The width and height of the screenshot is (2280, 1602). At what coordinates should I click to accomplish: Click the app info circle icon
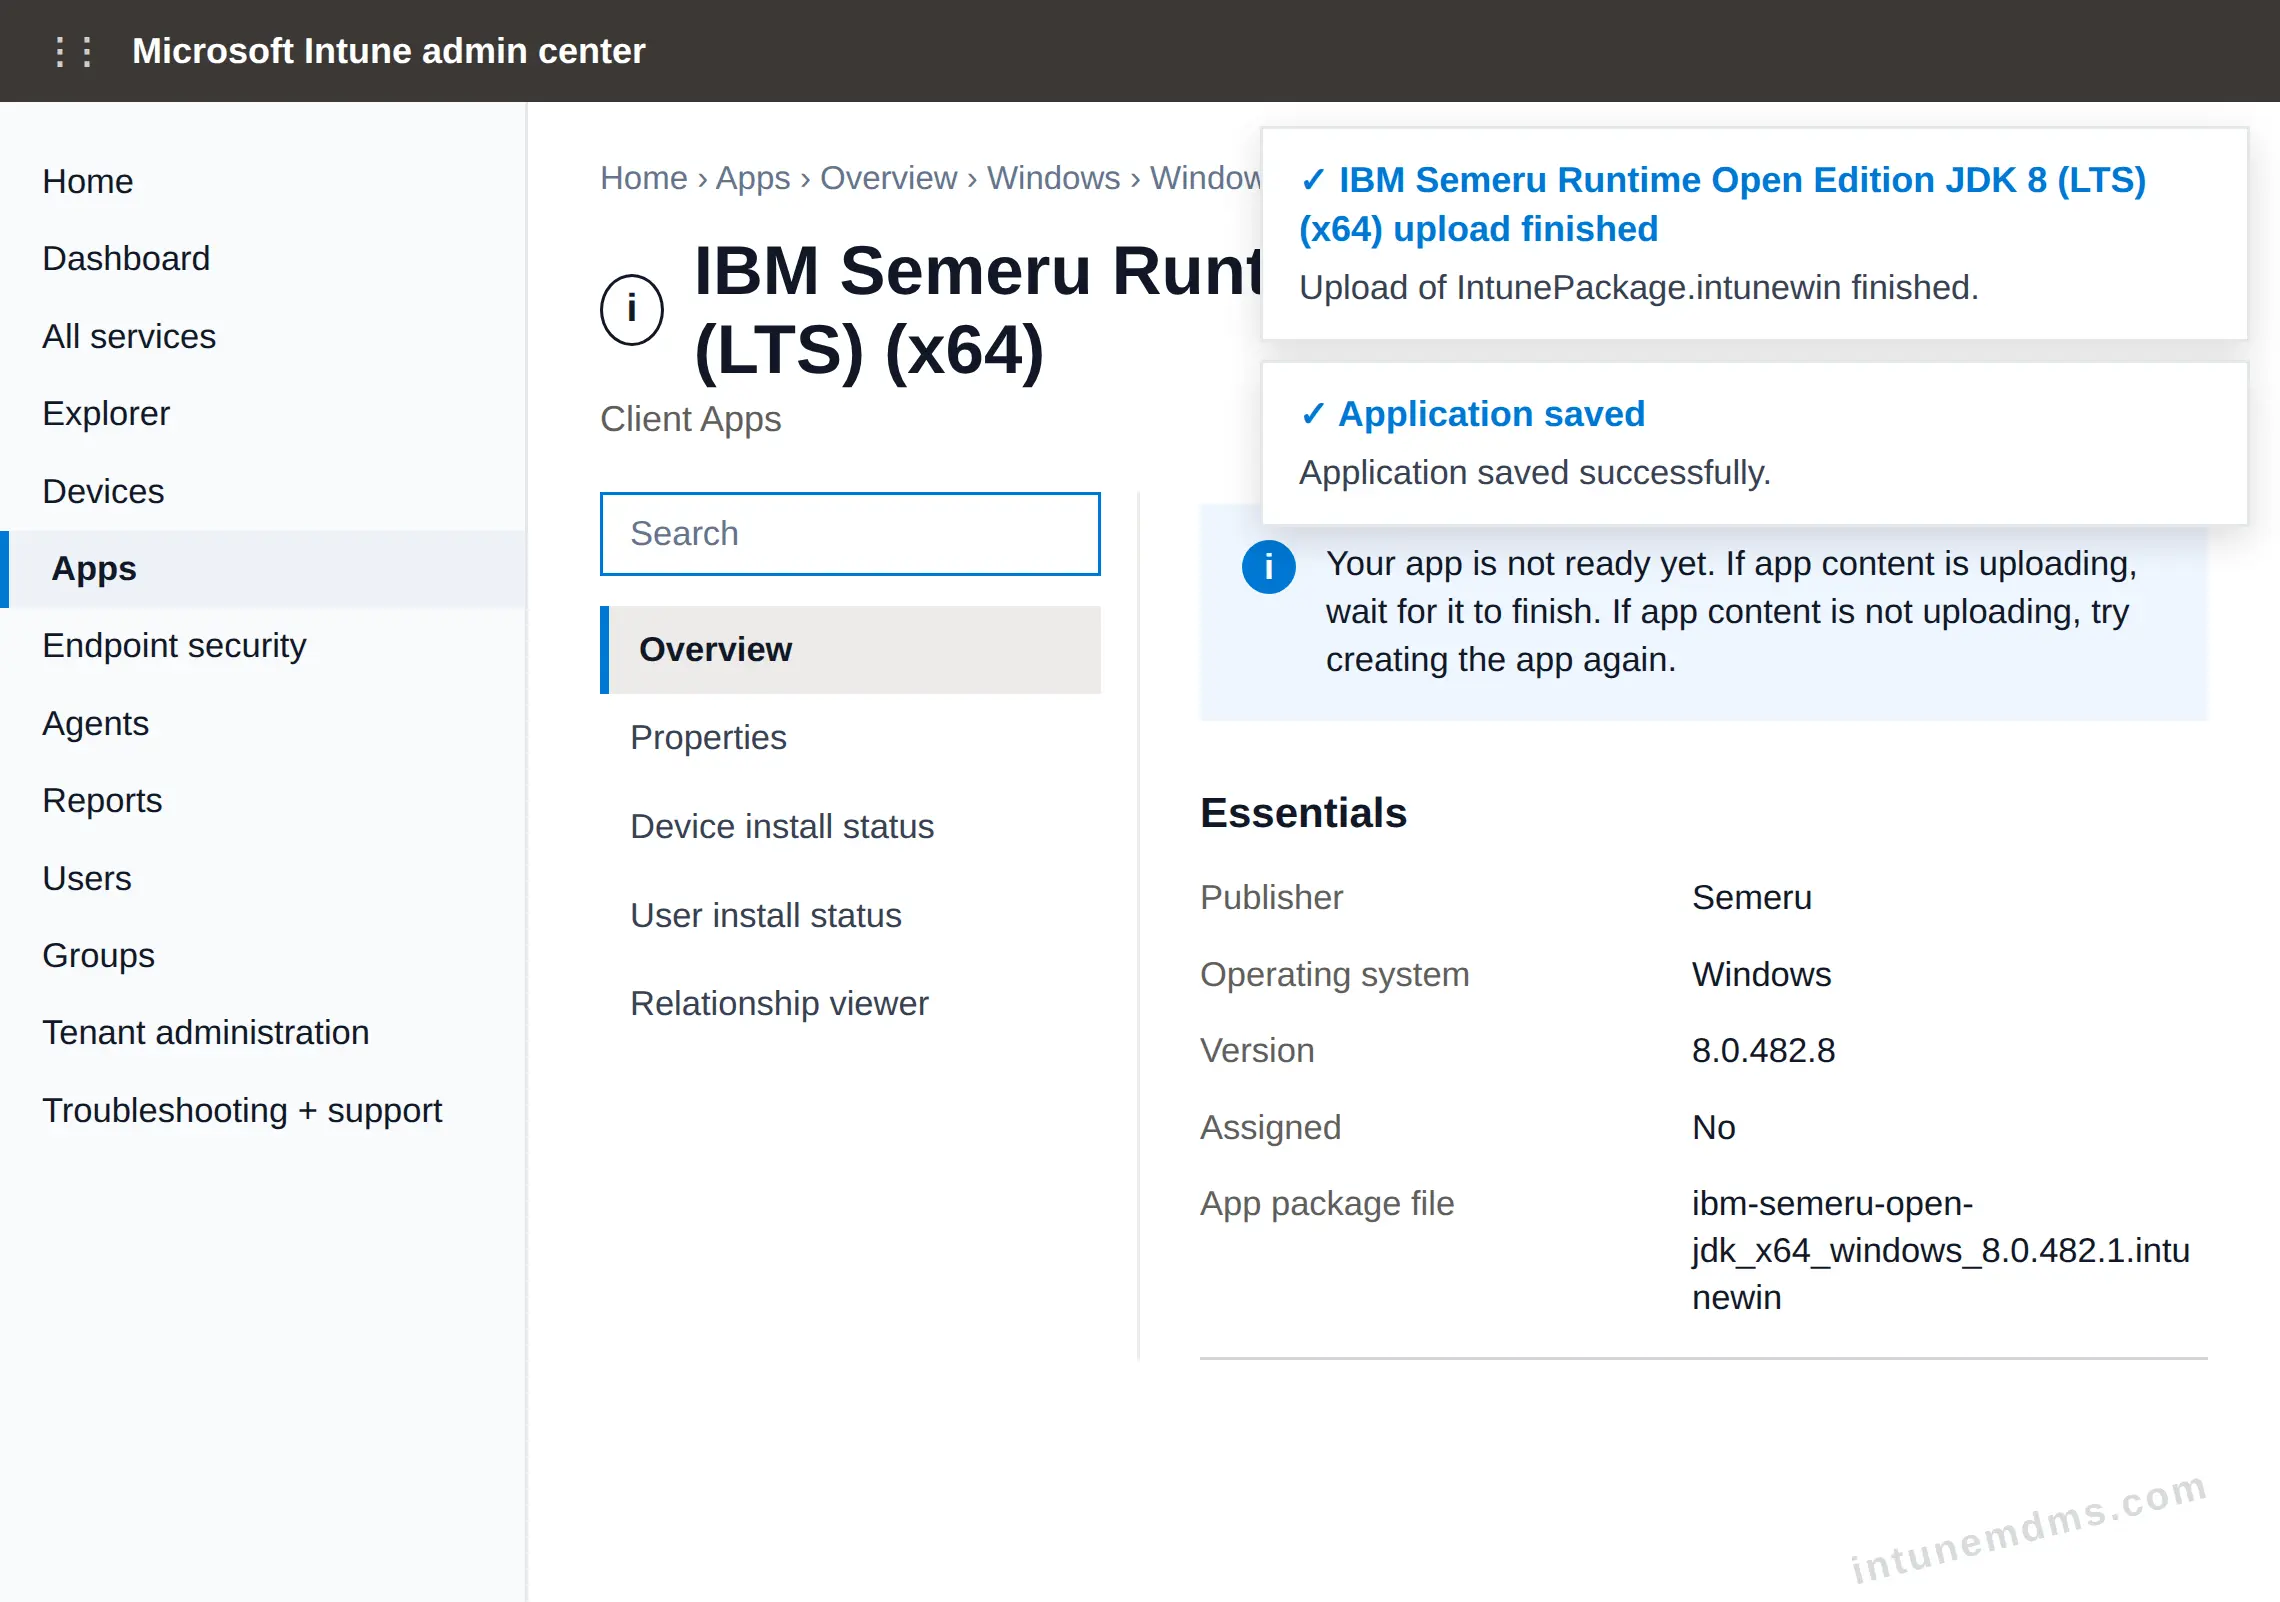point(632,310)
